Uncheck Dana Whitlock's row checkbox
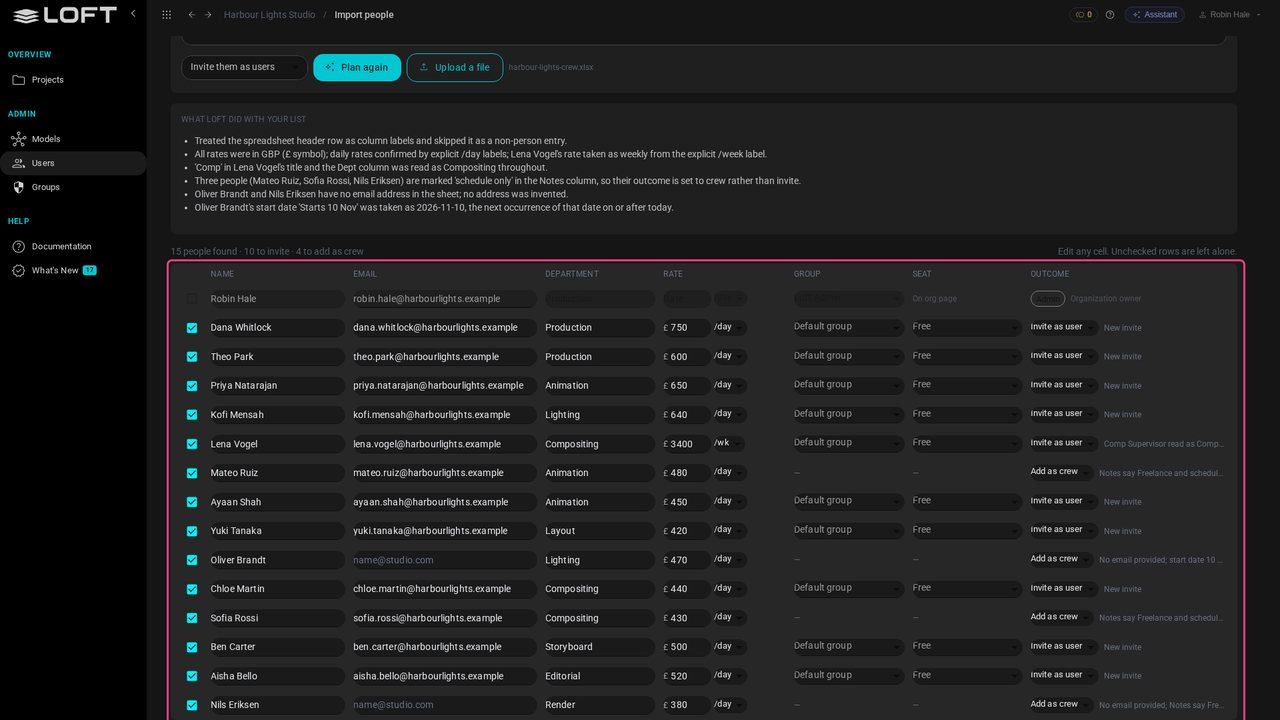 [192, 328]
